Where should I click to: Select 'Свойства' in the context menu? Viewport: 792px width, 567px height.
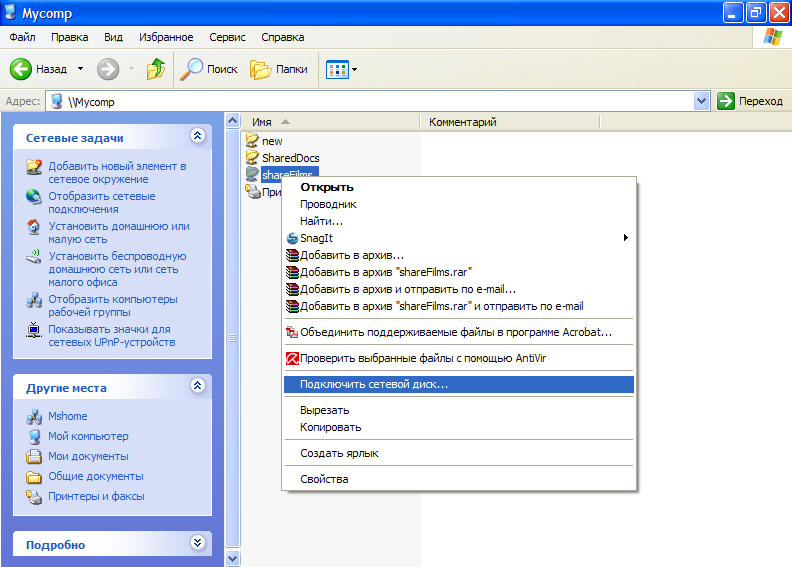coord(324,479)
